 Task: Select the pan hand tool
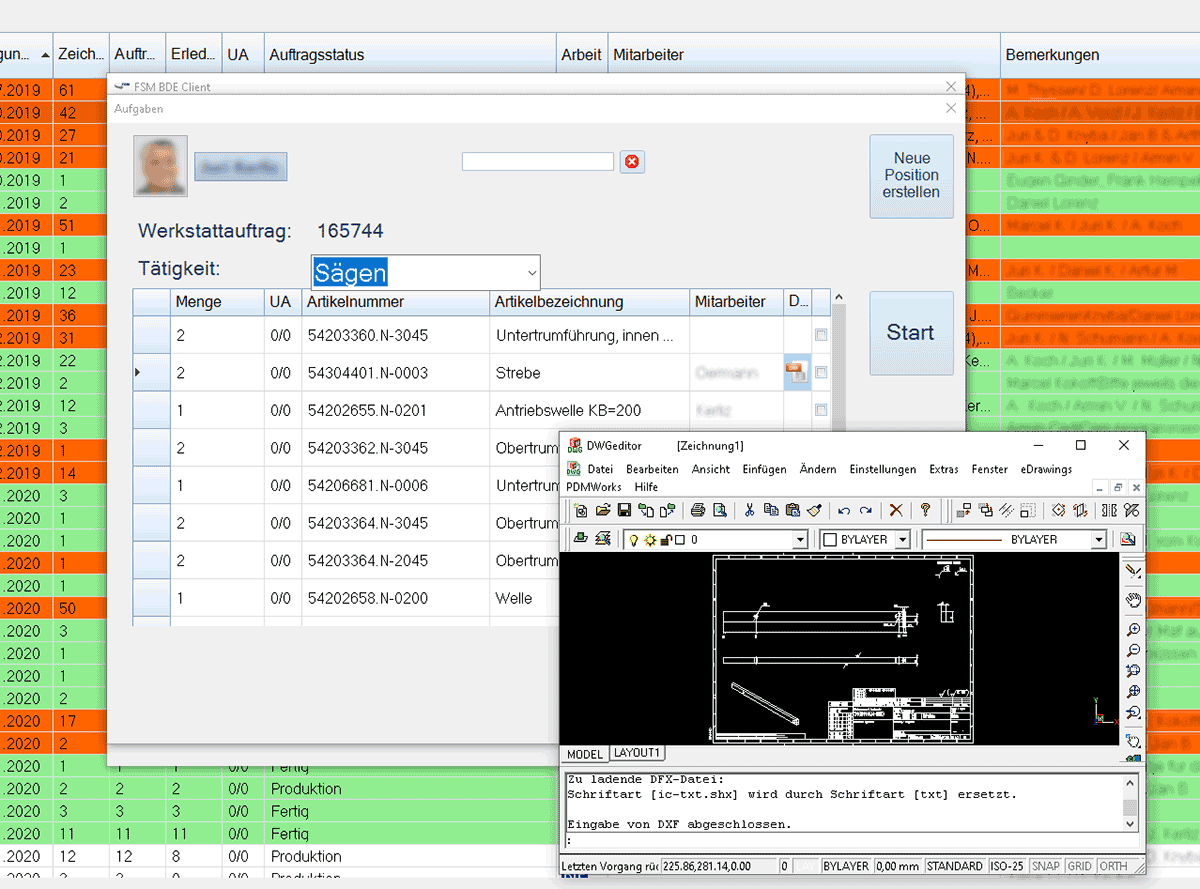point(1133,600)
